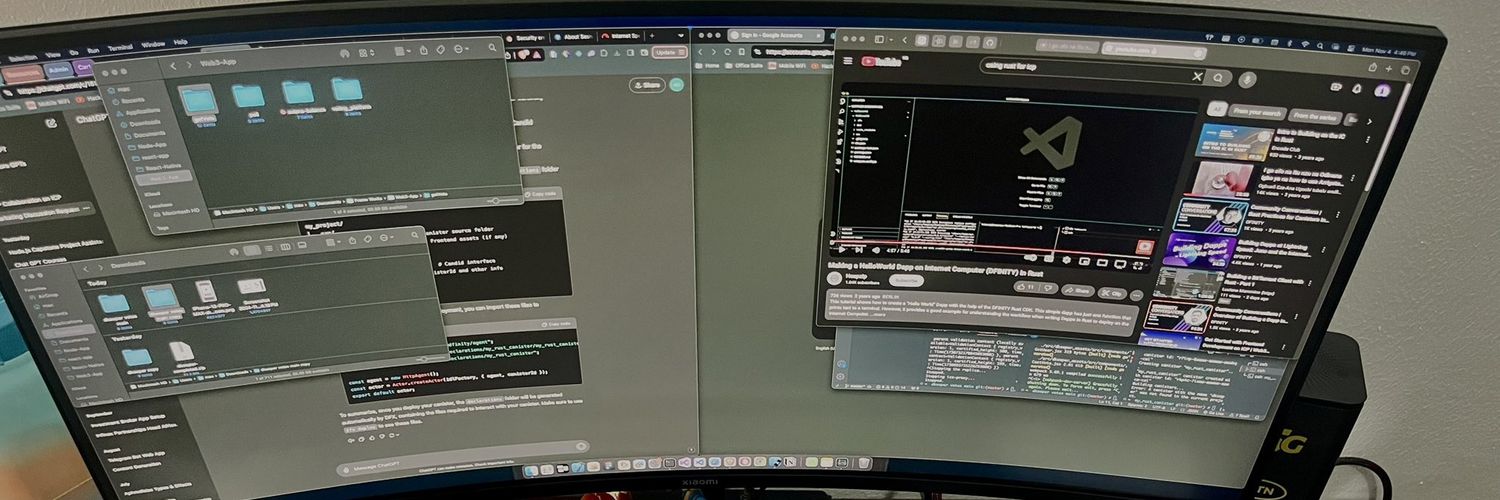Click the Terminal menu in the menu bar
Image resolution: width=1500 pixels, height=500 pixels.
120,48
